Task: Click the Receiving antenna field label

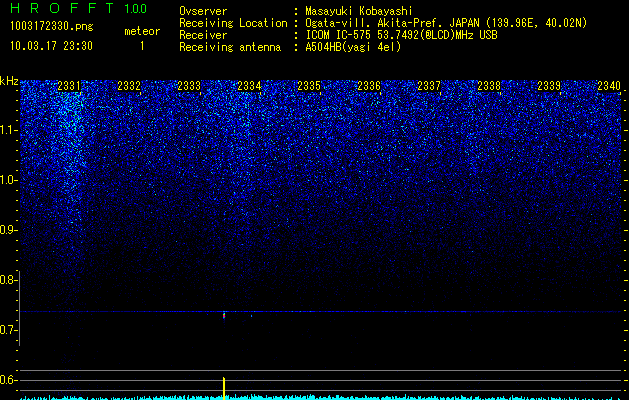Action: tap(230, 47)
